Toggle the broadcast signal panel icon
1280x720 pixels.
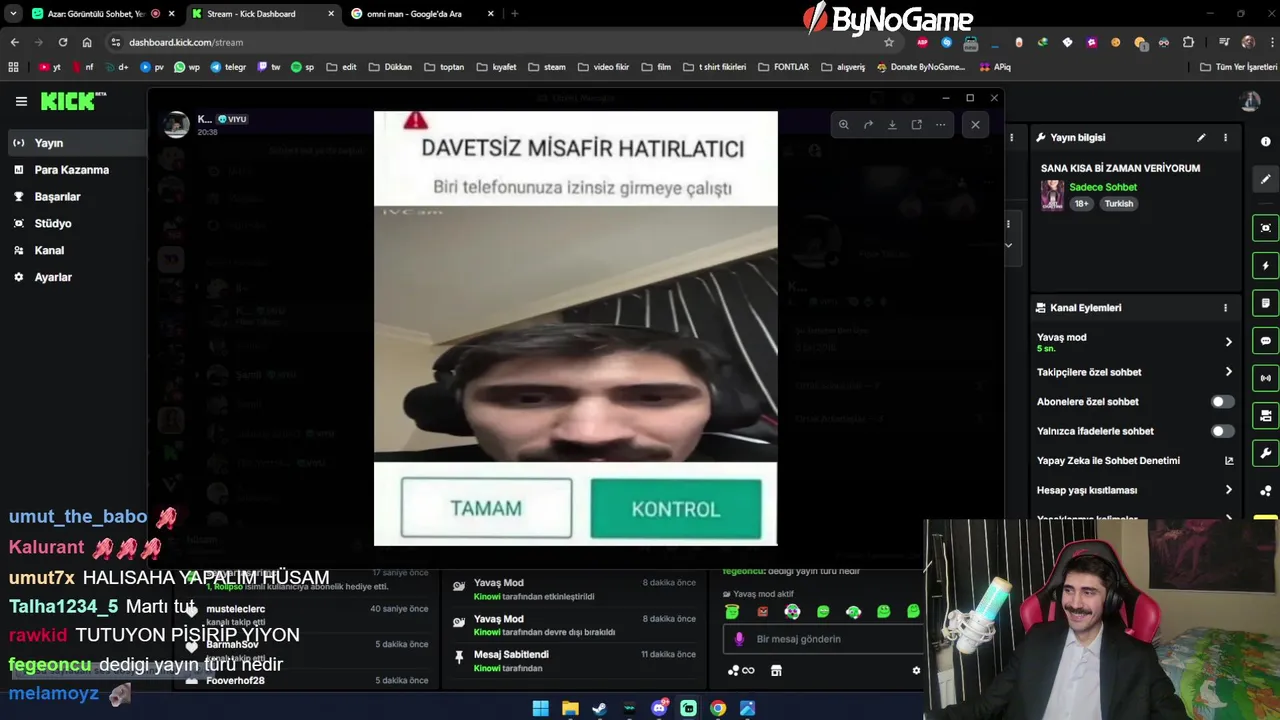click(x=1266, y=378)
